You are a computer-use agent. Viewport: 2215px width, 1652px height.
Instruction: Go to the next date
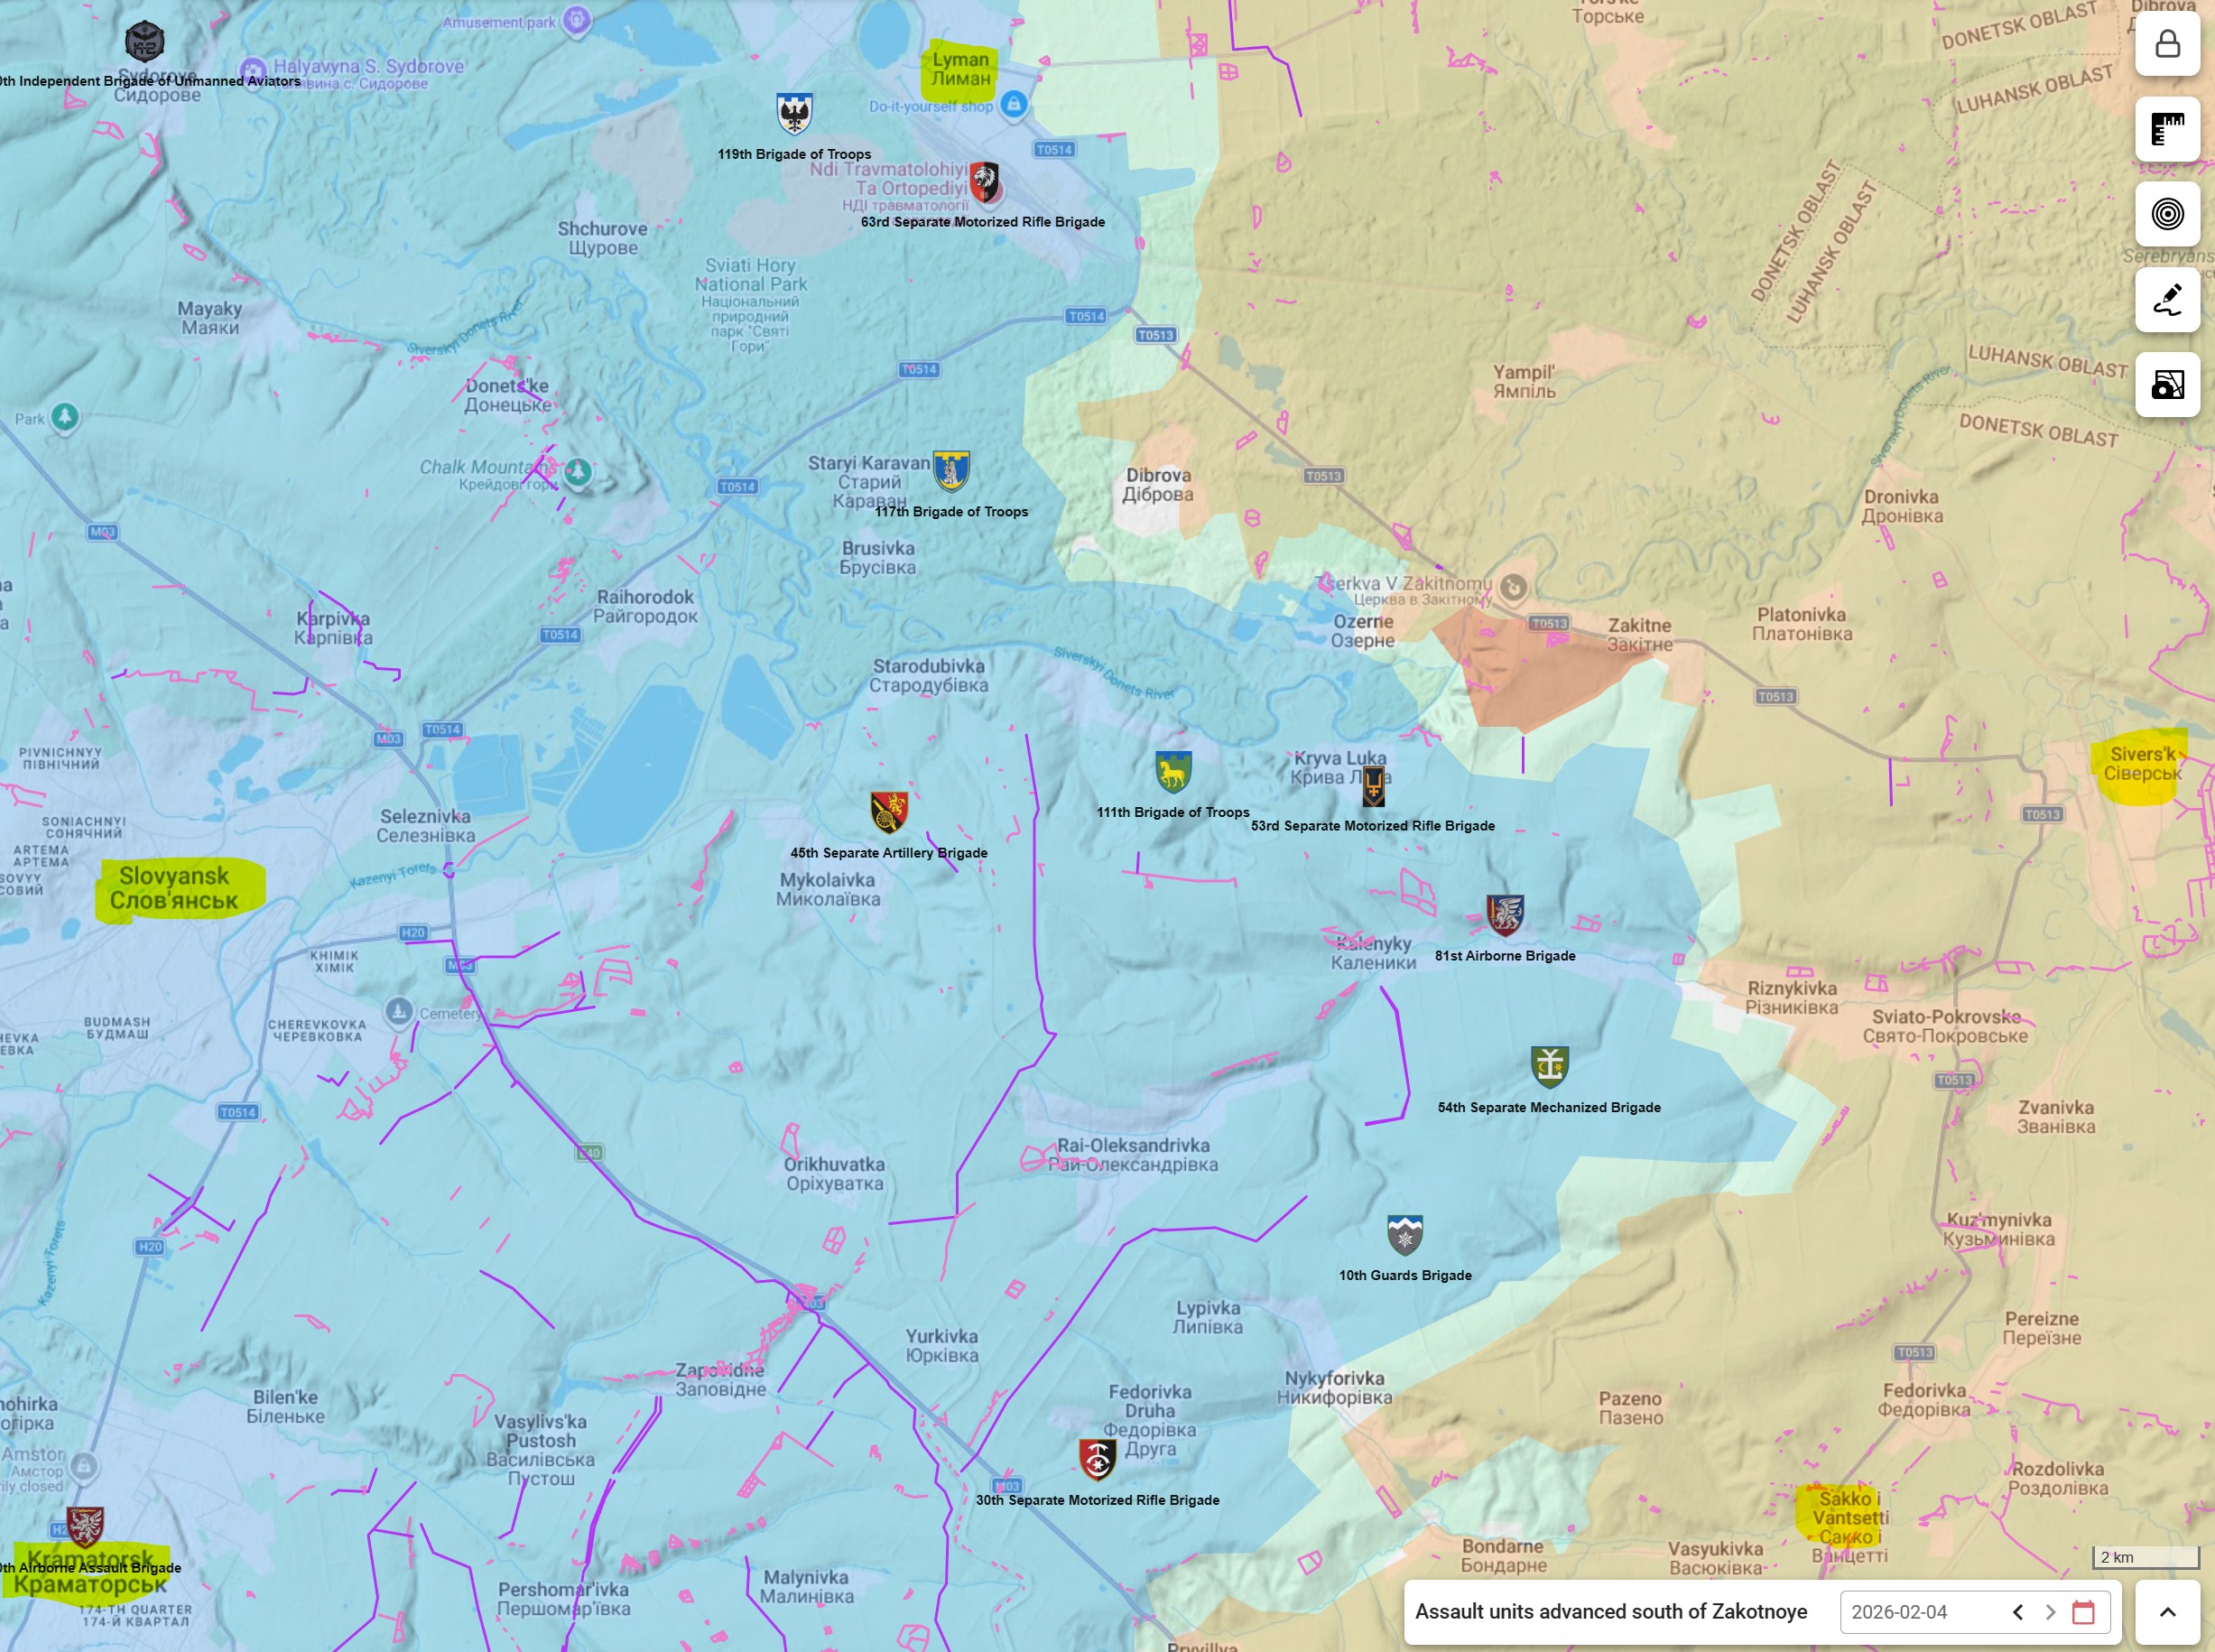pyautogui.click(x=2050, y=1612)
